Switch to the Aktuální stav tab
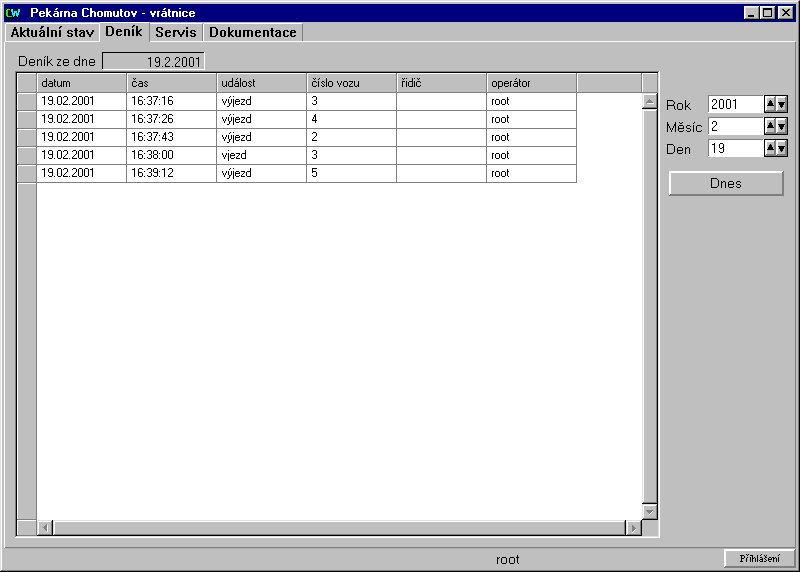The height and width of the screenshot is (572, 800). [53, 32]
